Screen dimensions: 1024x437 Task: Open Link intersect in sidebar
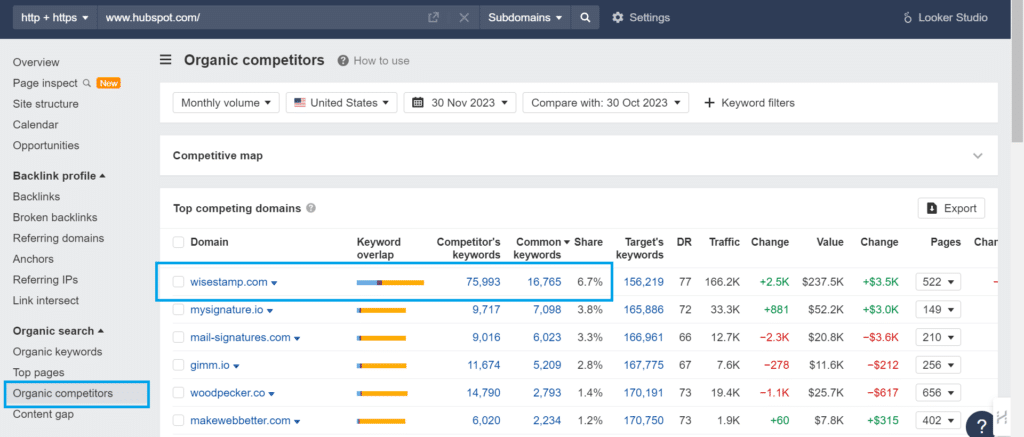click(46, 301)
